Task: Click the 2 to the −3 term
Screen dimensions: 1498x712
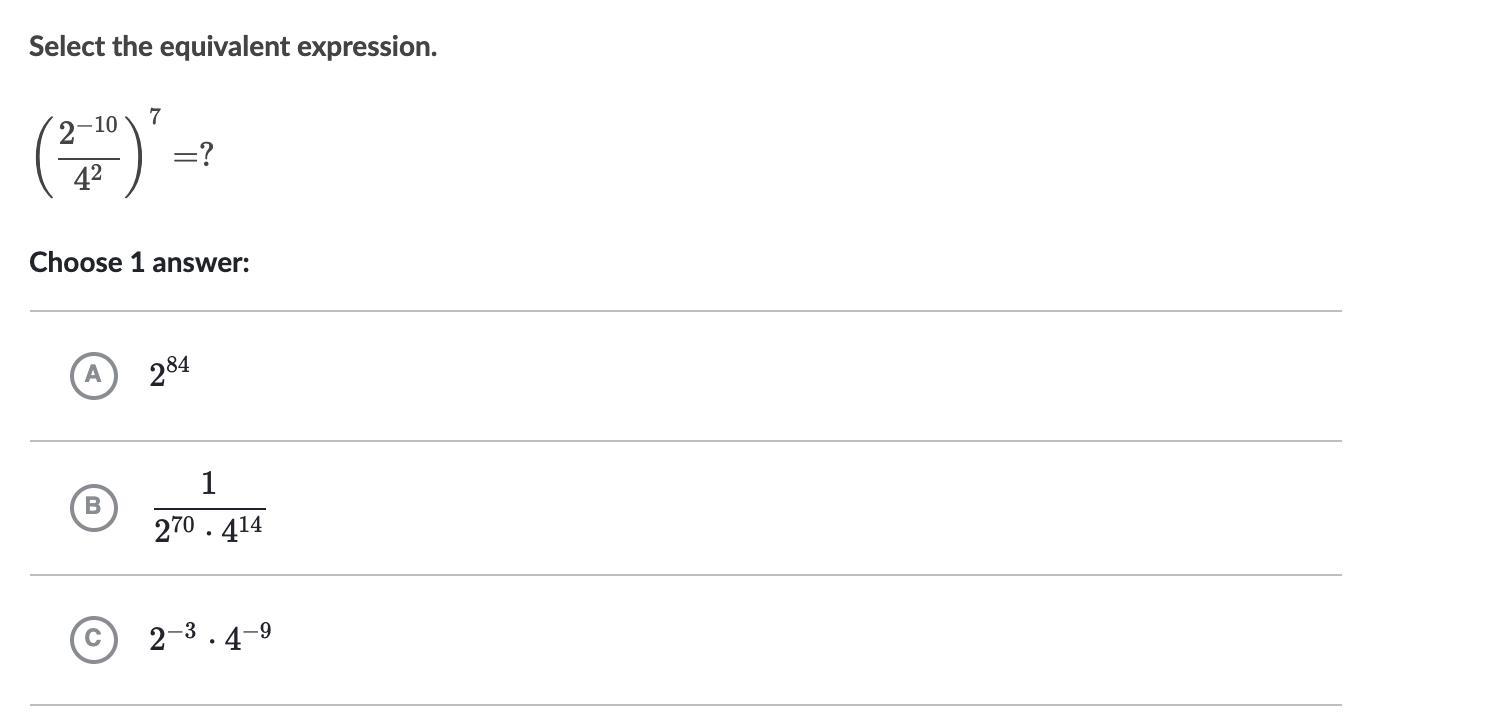Action: [x=171, y=638]
